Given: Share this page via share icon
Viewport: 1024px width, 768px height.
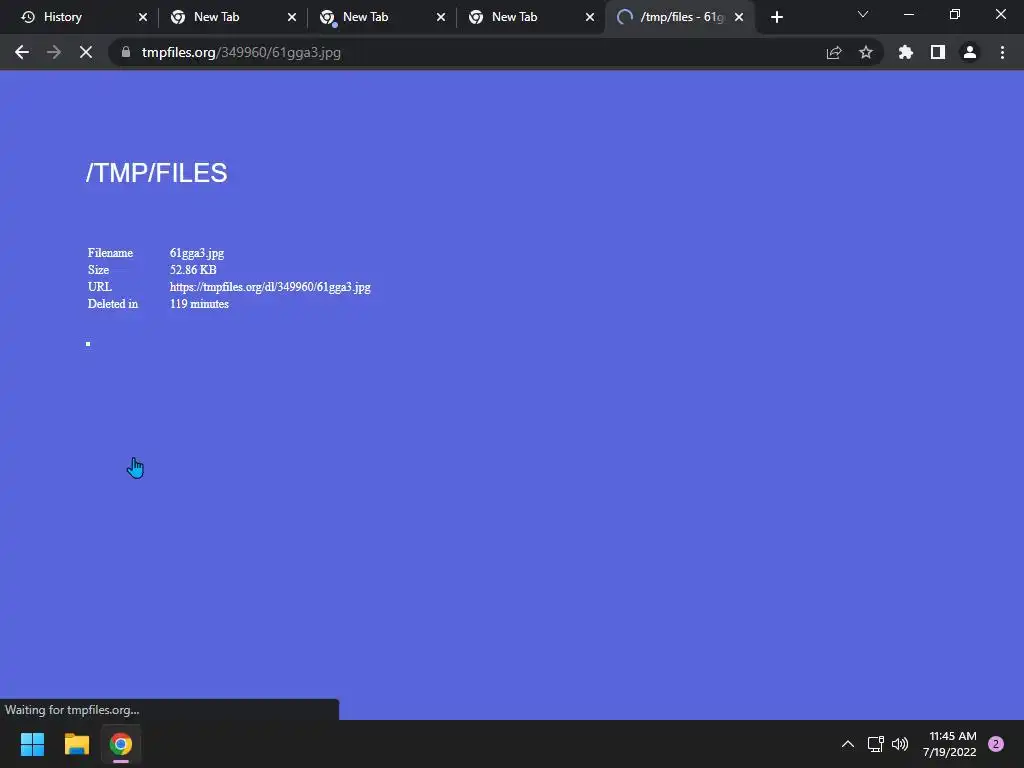Looking at the screenshot, I should [834, 52].
